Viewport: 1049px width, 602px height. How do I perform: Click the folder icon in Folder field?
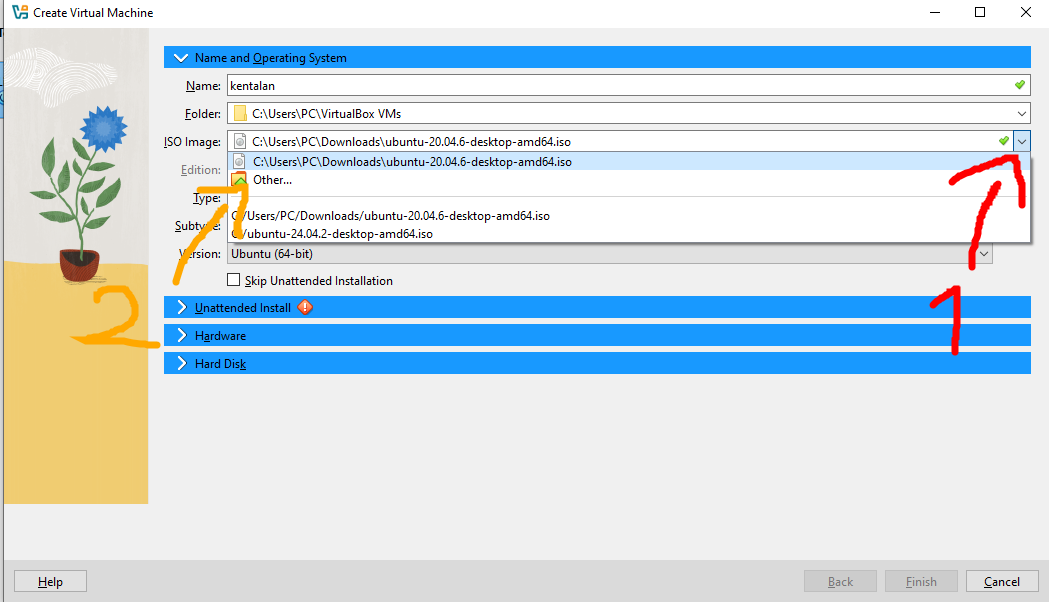point(240,114)
